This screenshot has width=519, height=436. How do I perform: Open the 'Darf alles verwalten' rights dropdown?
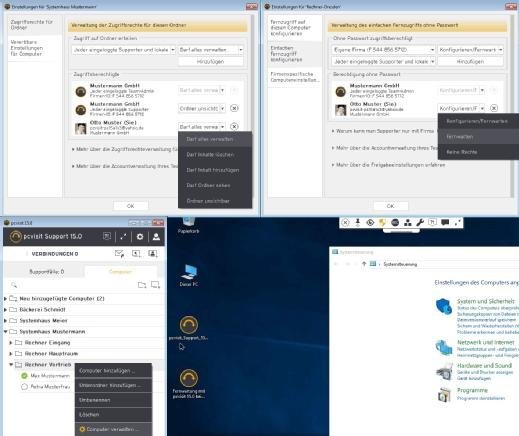pyautogui.click(x=211, y=50)
